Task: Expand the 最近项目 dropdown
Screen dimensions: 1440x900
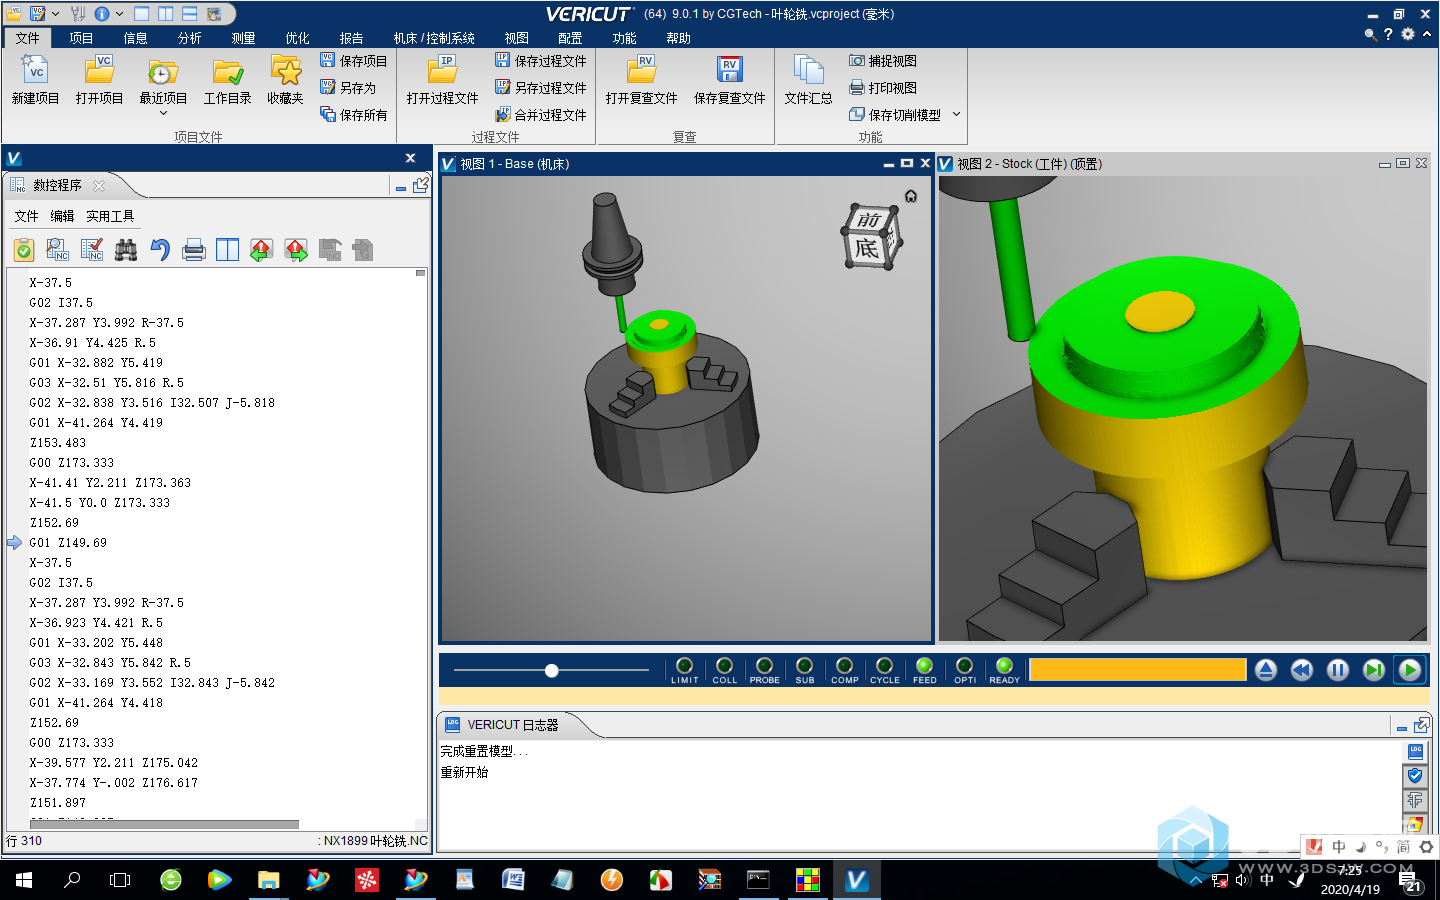Action: click(x=163, y=113)
